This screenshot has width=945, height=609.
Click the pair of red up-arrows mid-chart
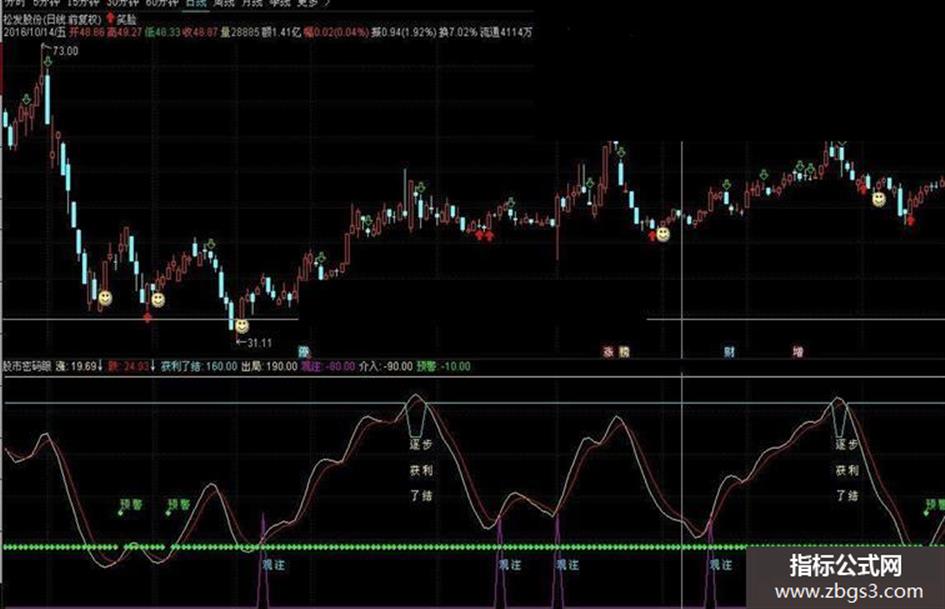point(485,235)
